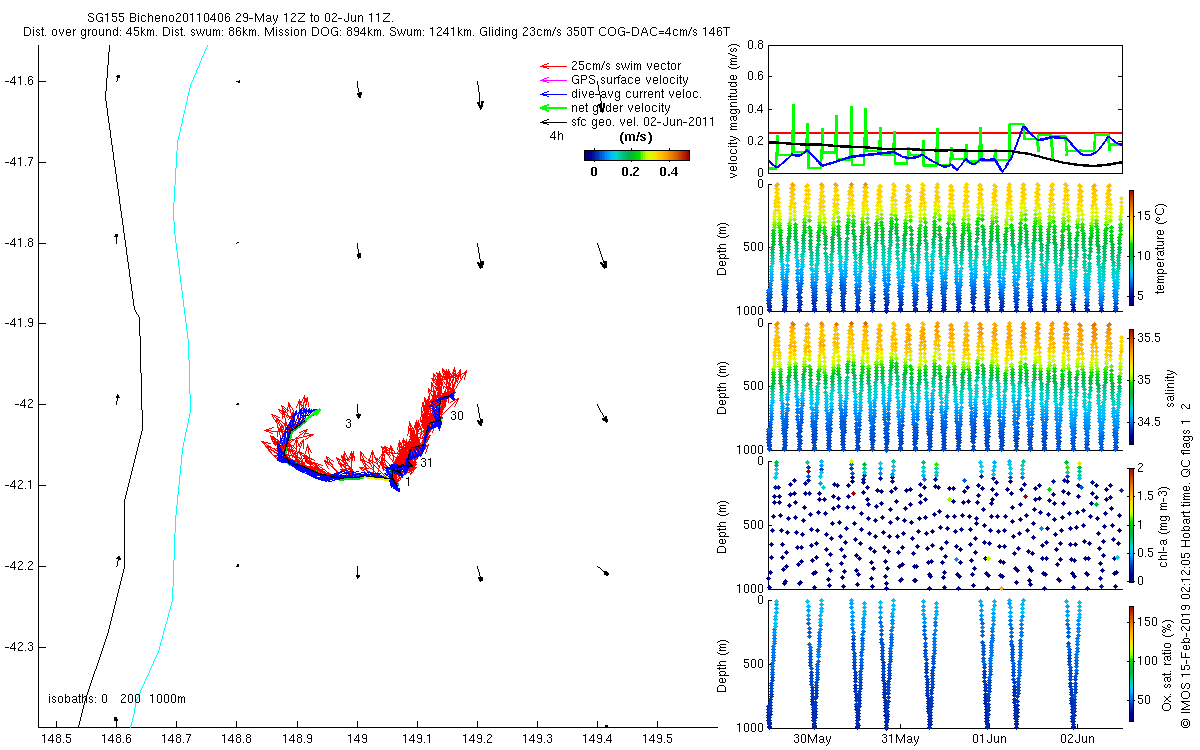This screenshot has width=1200, height=750.
Task: Select the '25cm/s swim vector' legend label
Action: (x=626, y=66)
